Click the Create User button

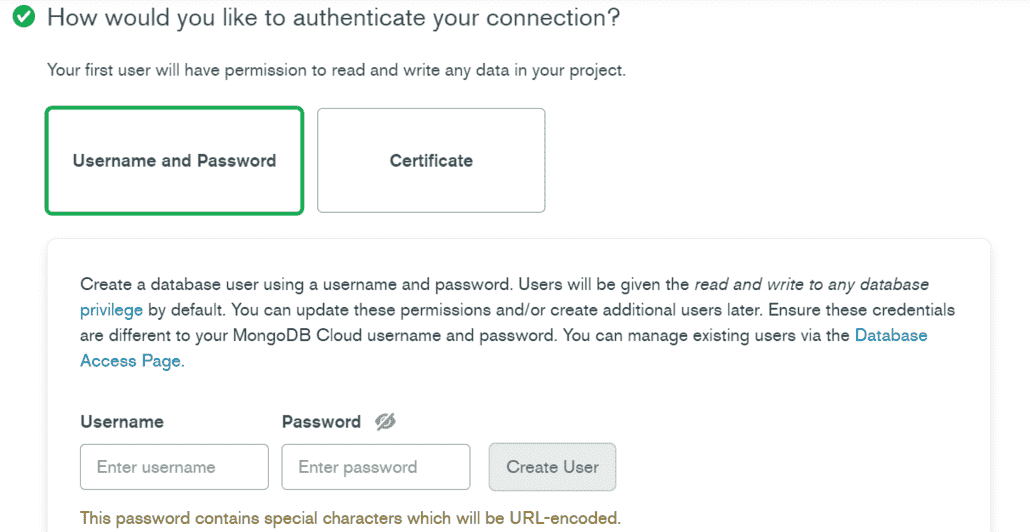pos(552,467)
